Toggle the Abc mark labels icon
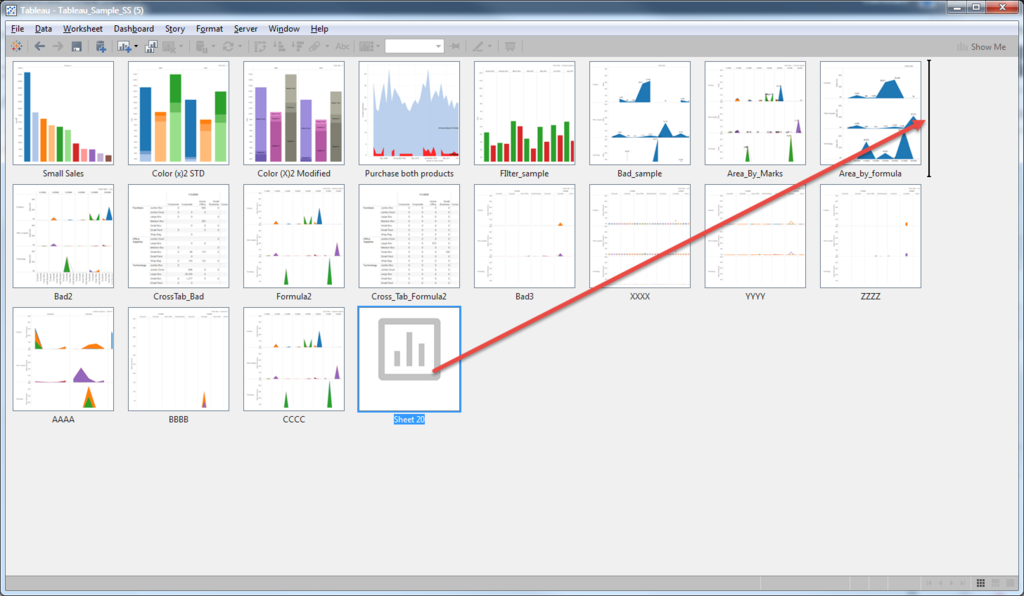Image resolution: width=1024 pixels, height=596 pixels. click(x=342, y=46)
